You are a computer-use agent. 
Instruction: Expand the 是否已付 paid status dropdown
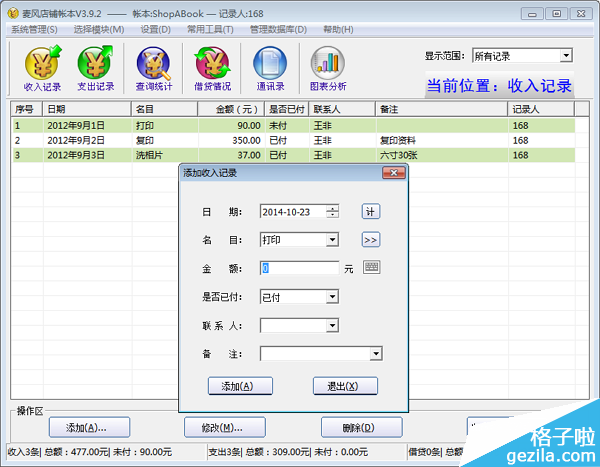(x=332, y=297)
